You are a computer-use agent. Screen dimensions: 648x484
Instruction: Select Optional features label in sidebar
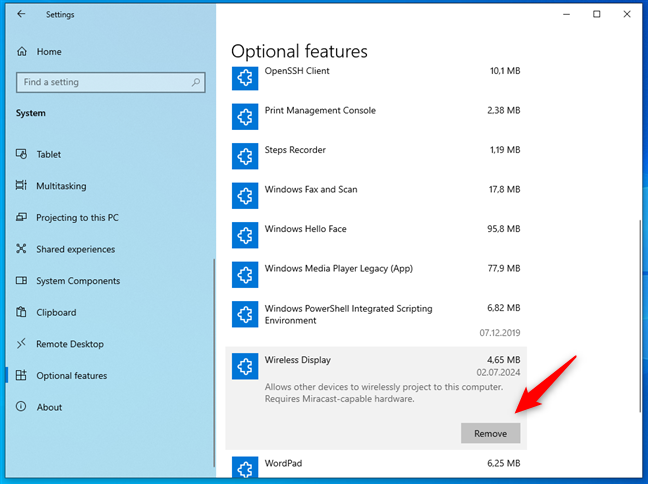[71, 376]
